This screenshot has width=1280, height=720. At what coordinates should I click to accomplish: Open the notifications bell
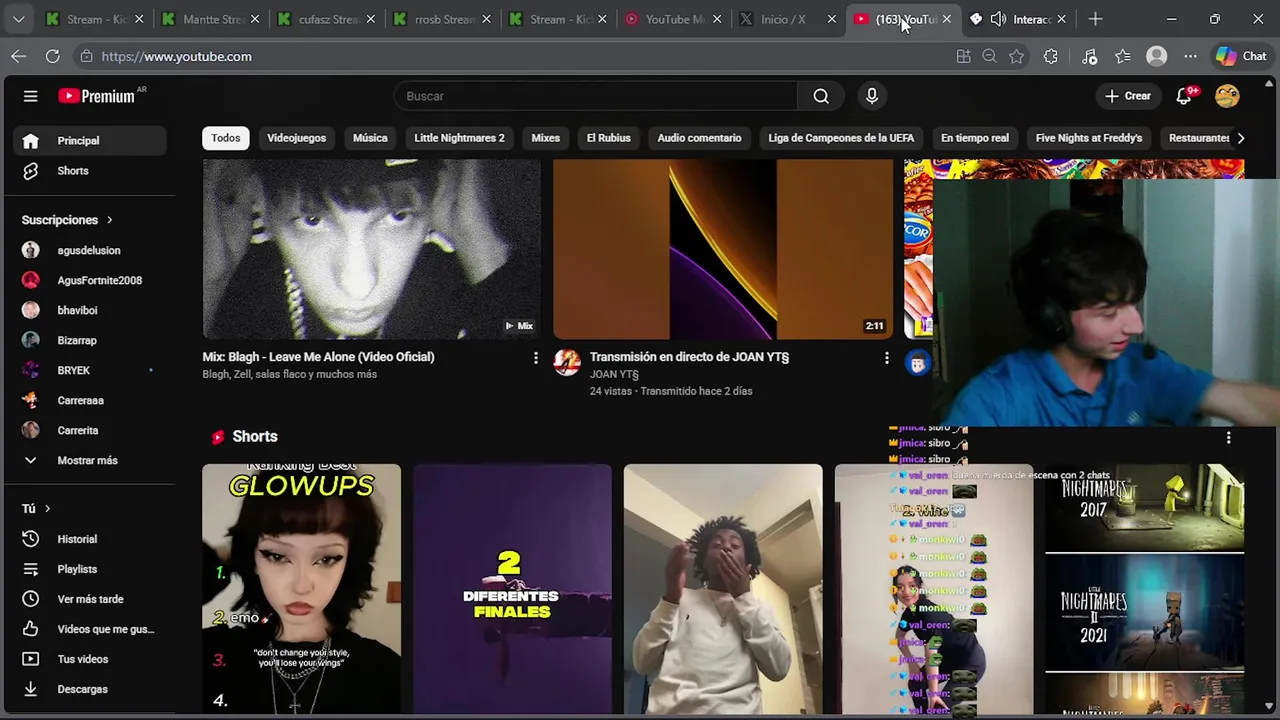tap(1184, 96)
